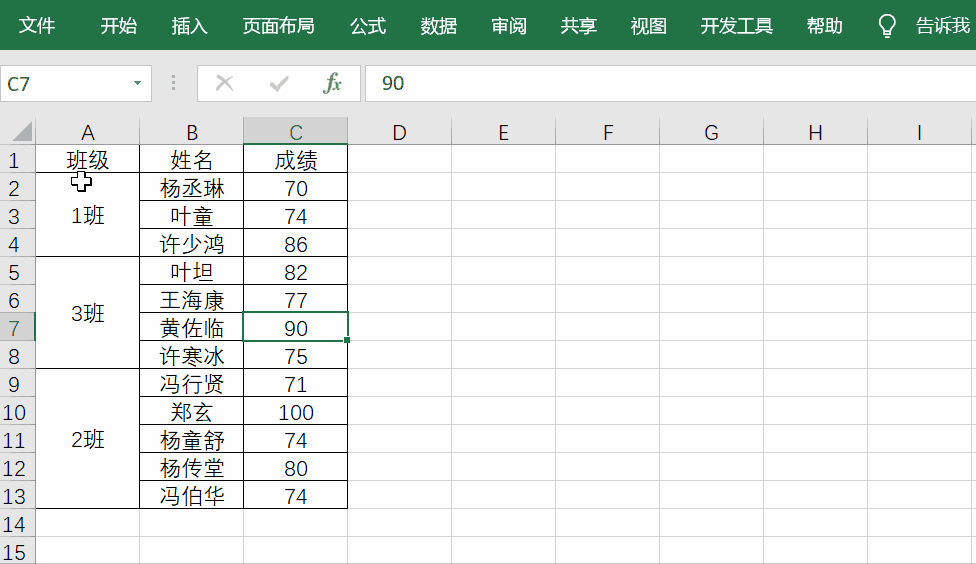Click the three-dot formula bar handle
This screenshot has width=976, height=564.
pos(174,83)
